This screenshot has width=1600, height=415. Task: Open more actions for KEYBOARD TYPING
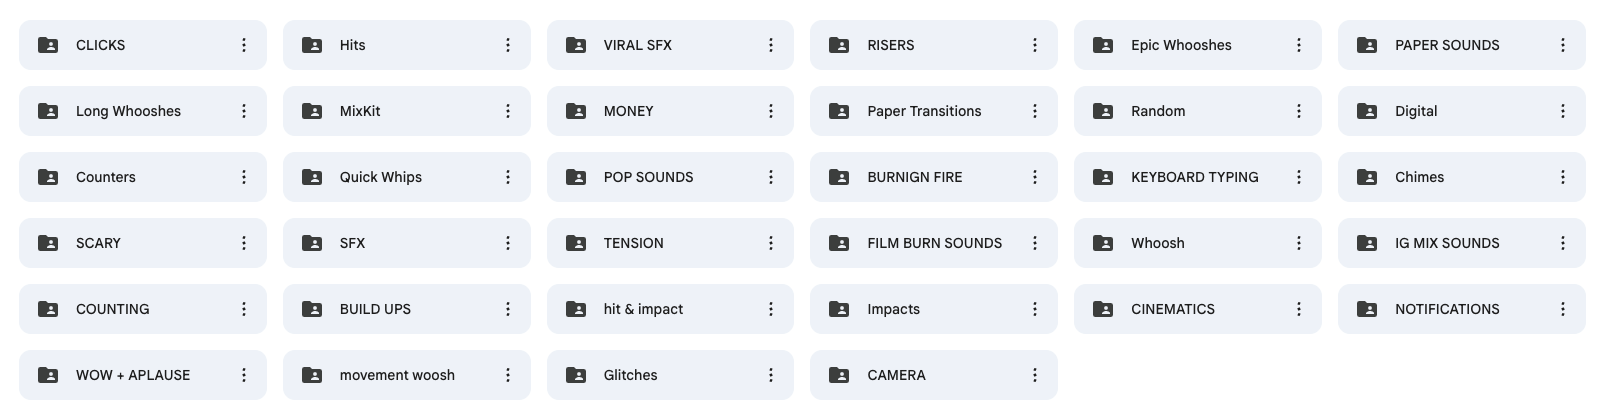(1299, 177)
